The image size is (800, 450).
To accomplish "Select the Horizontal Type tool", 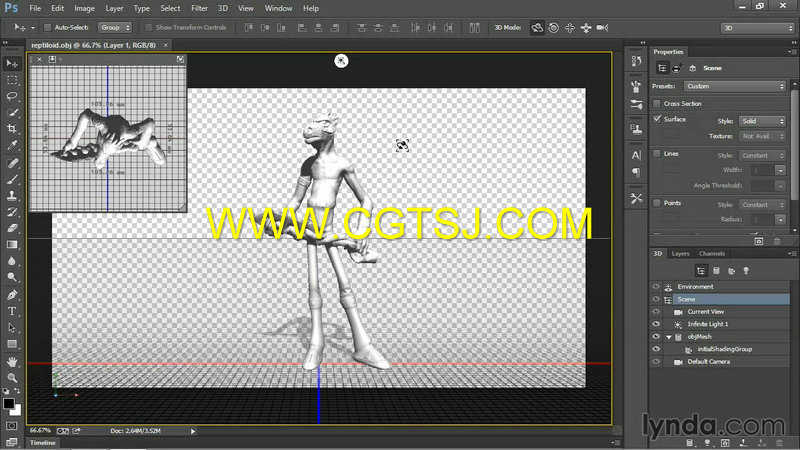I will pyautogui.click(x=12, y=311).
